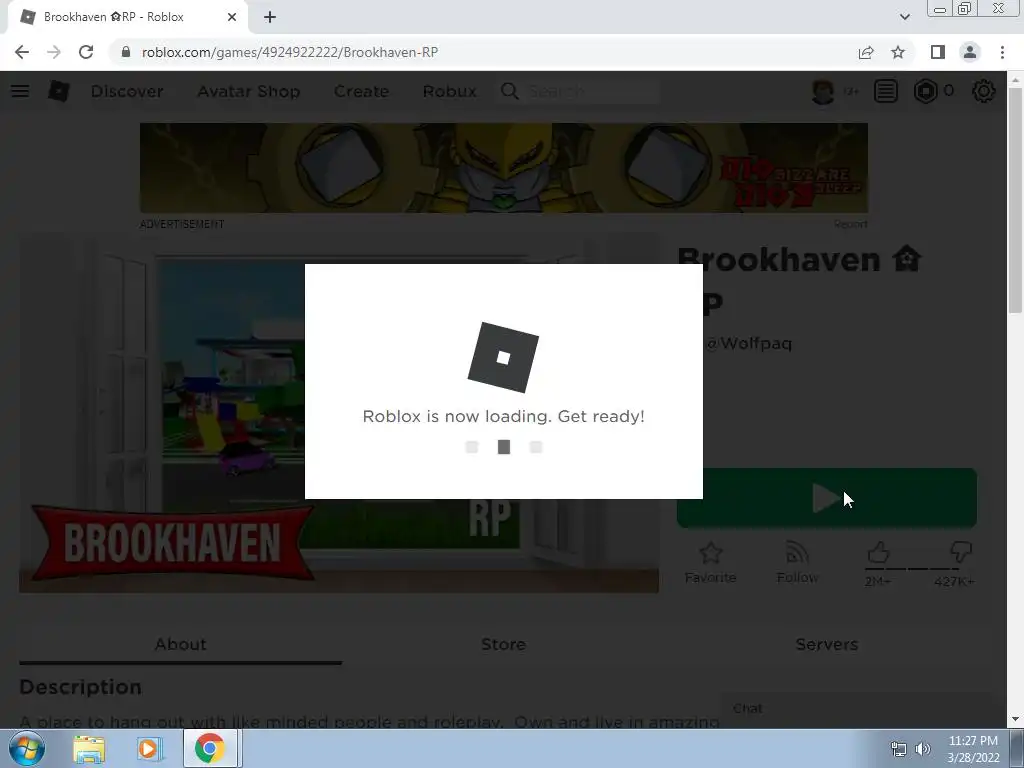
Task: Click the banner advertisement image
Action: 504,168
